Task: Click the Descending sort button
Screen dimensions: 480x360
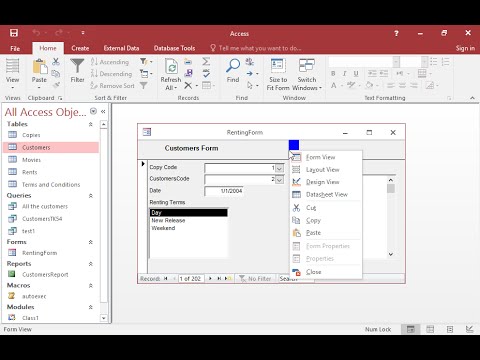Action: pos(111,74)
